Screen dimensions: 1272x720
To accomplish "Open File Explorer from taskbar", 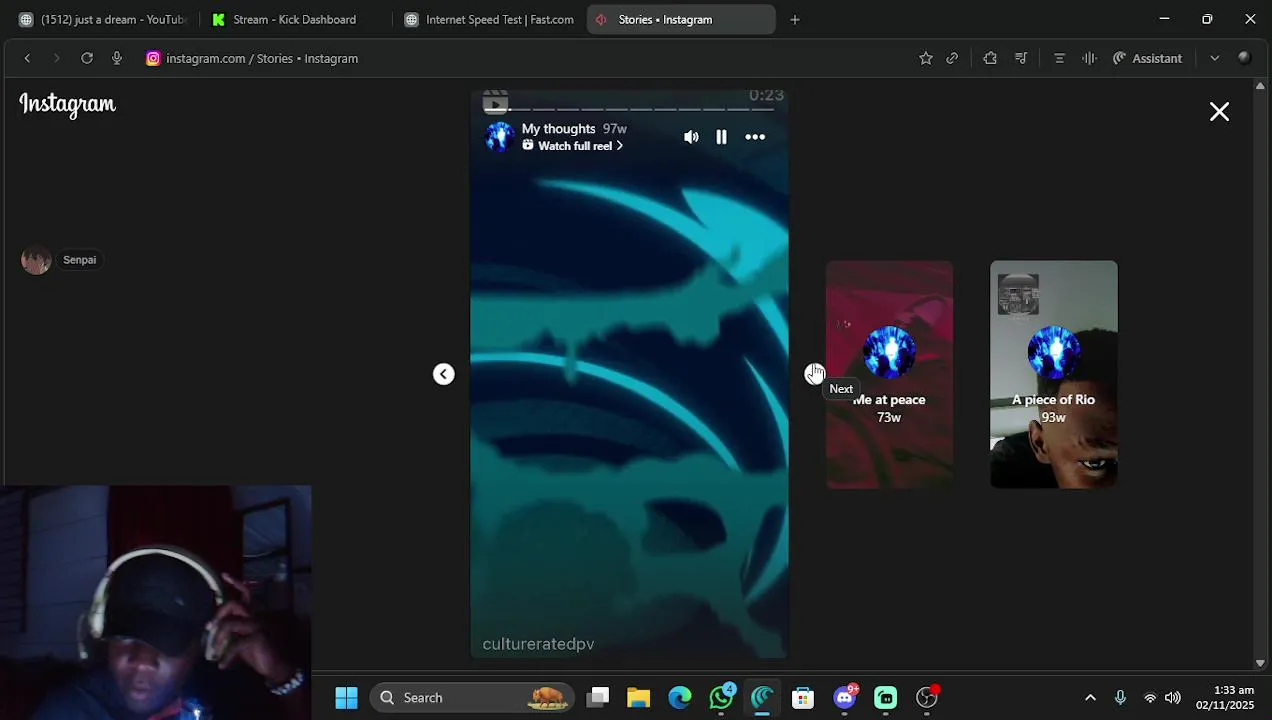I will (x=638, y=698).
